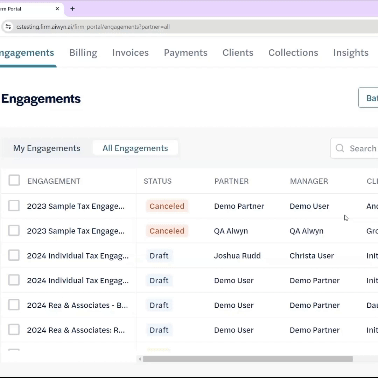Click the search magnifier icon
Screen dimensions: 378x378
coord(340,148)
